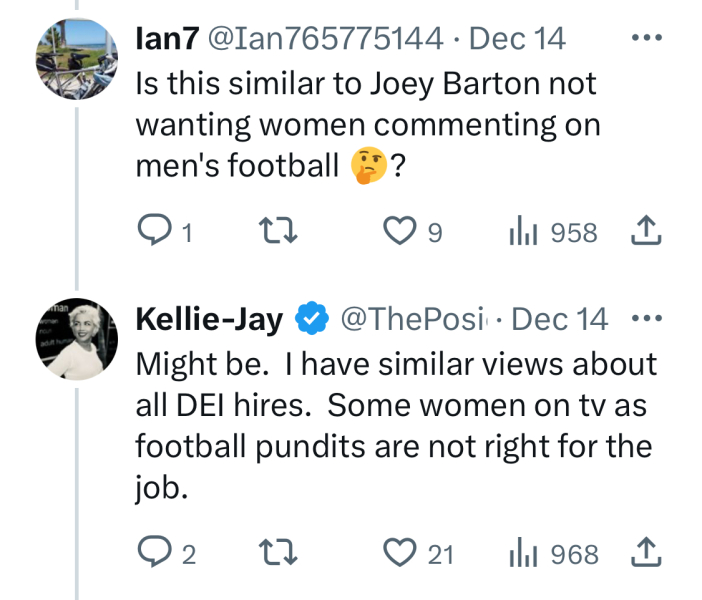Screen dimensions: 702x600
Task: Like Kellie-Jay's tweet with 21 likes
Action: pyautogui.click(x=401, y=552)
